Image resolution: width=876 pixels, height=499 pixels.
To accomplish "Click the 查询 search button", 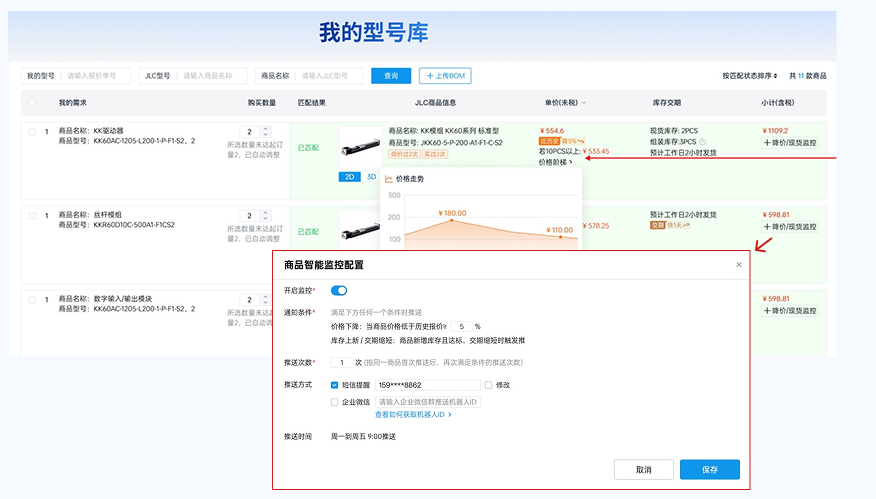I will point(391,76).
